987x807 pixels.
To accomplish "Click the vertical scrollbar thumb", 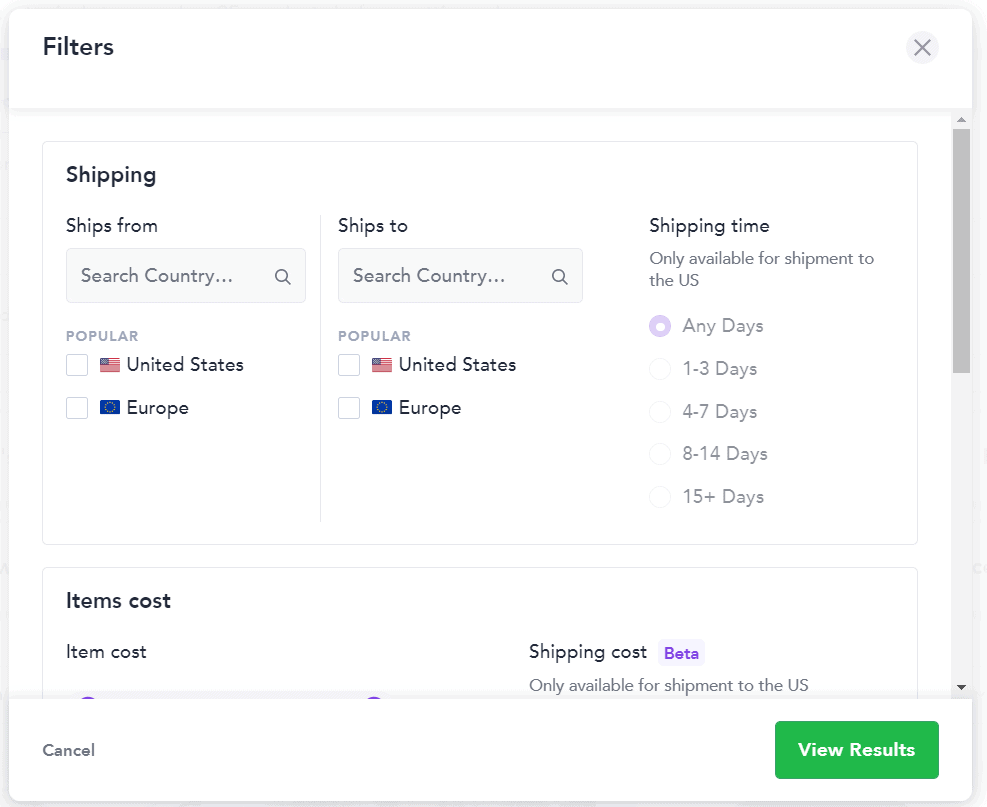I will [x=961, y=250].
